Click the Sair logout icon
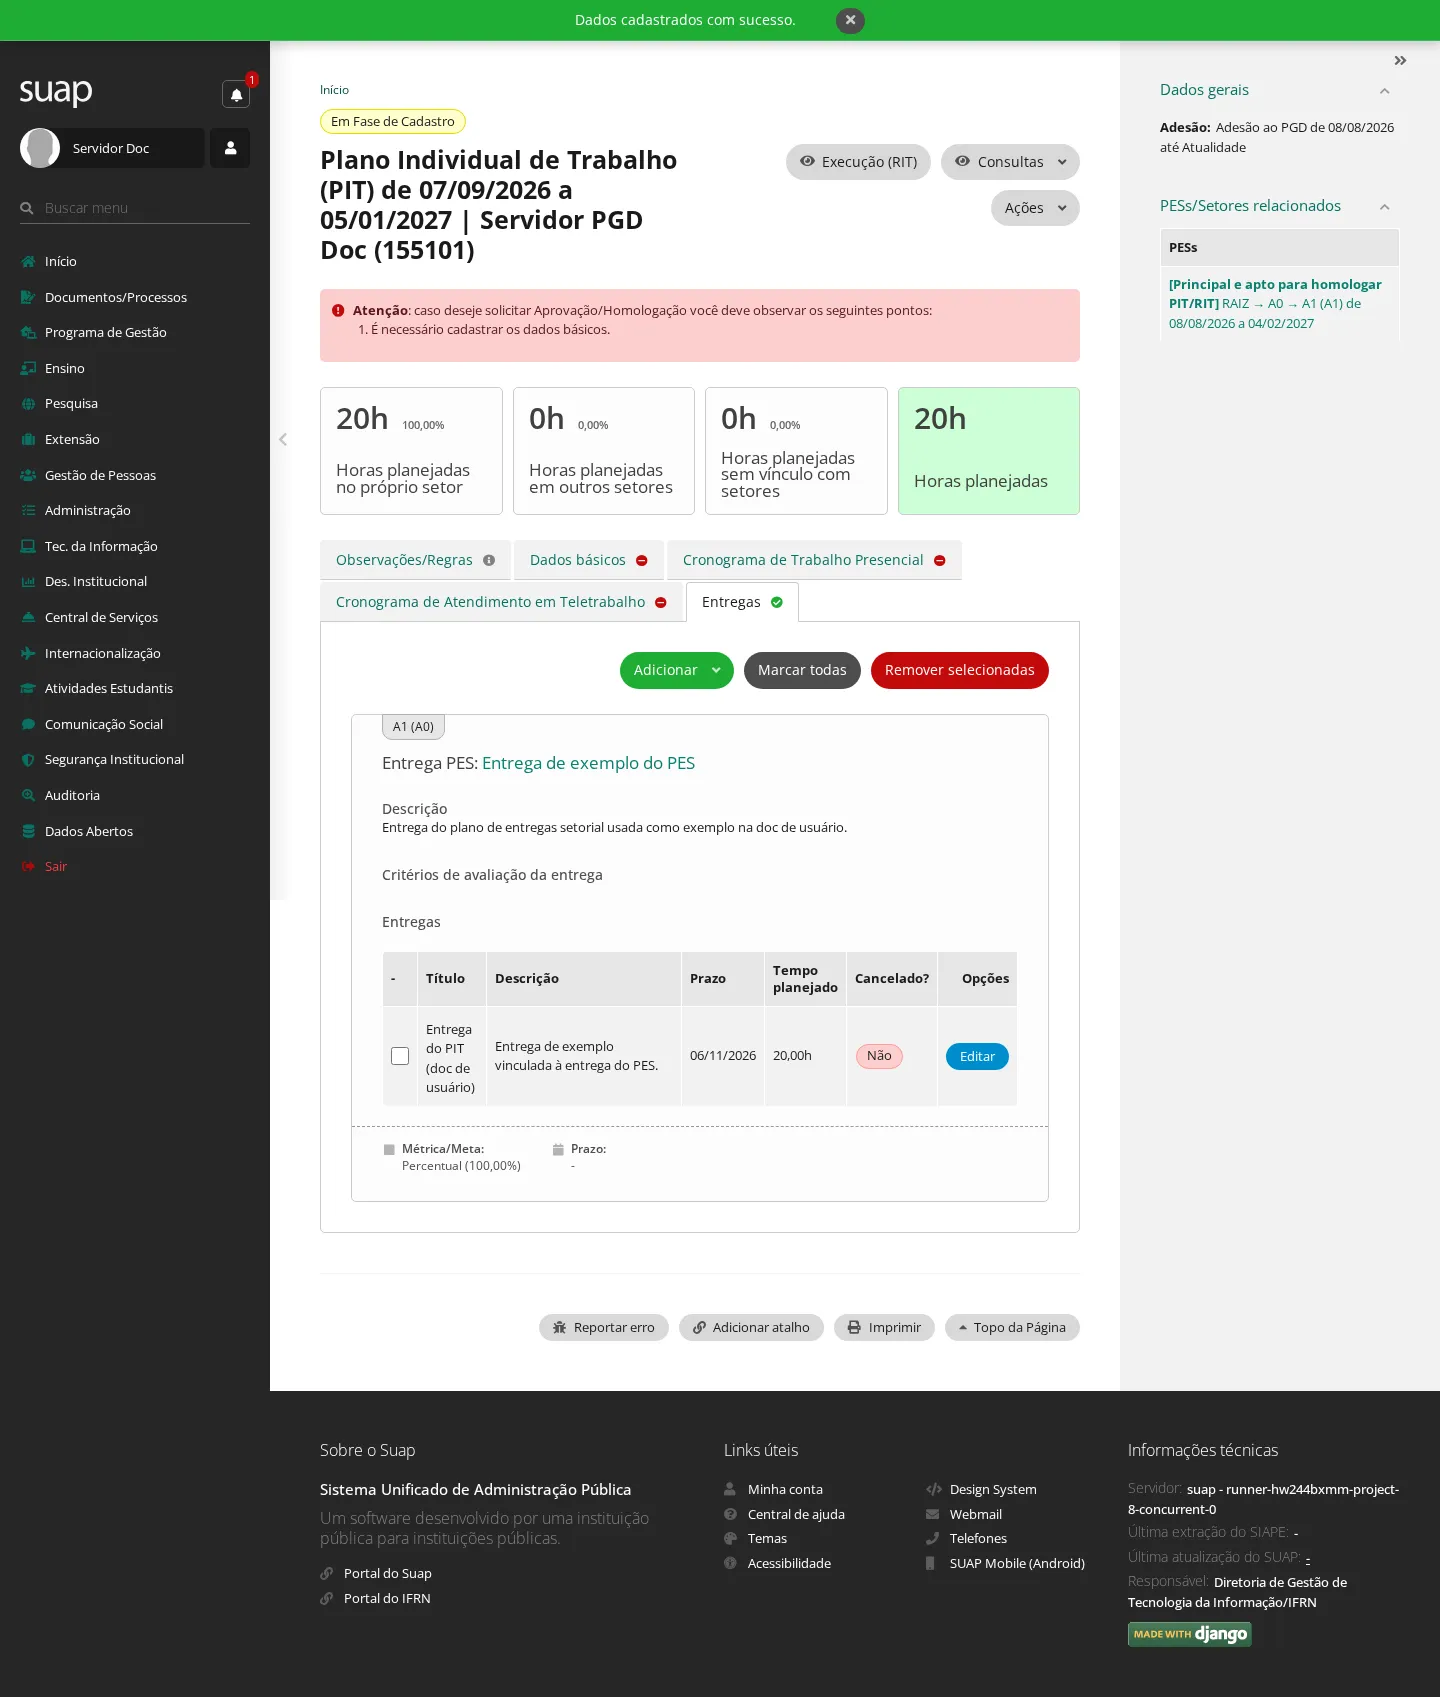The width and height of the screenshot is (1440, 1697). point(28,866)
